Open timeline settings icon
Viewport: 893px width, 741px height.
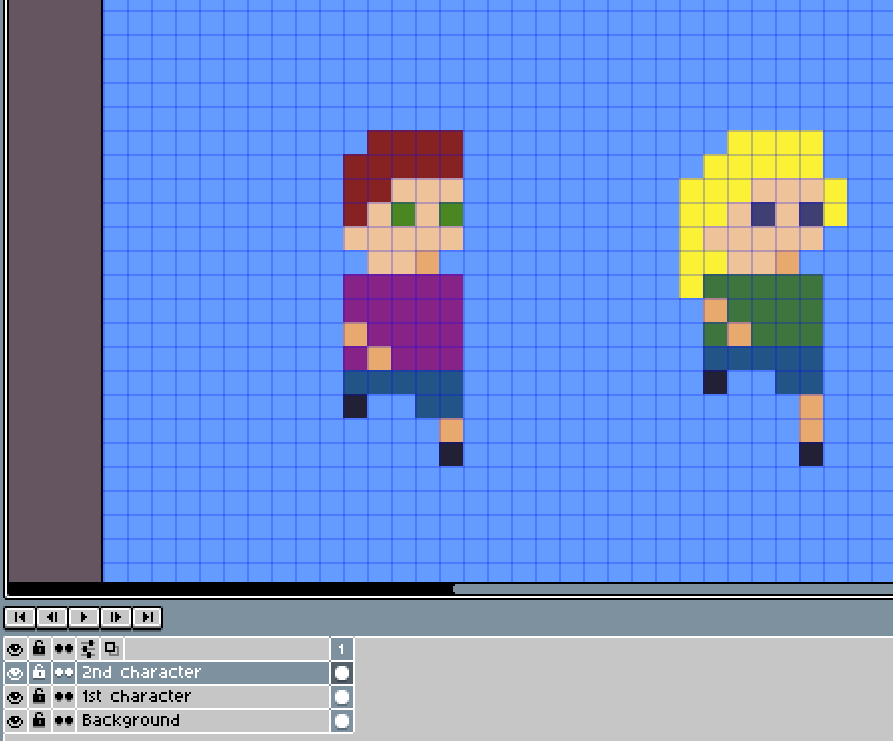click(x=88, y=649)
